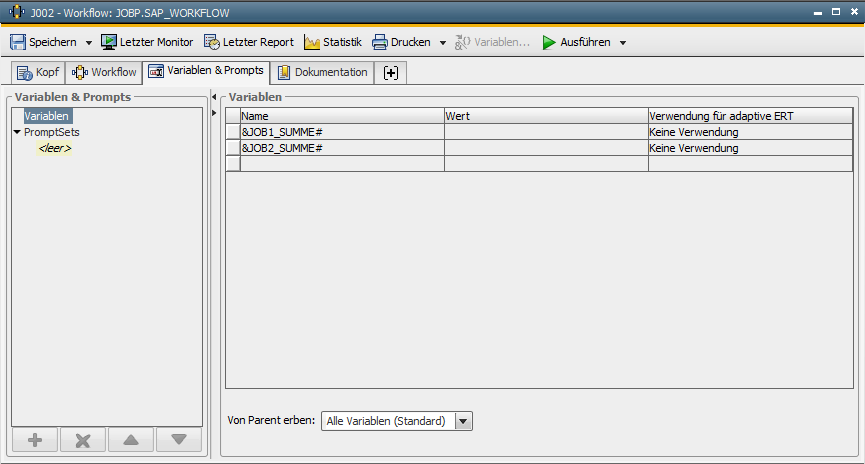Click the move down arrow button
The height and width of the screenshot is (464, 865).
pyautogui.click(x=179, y=439)
